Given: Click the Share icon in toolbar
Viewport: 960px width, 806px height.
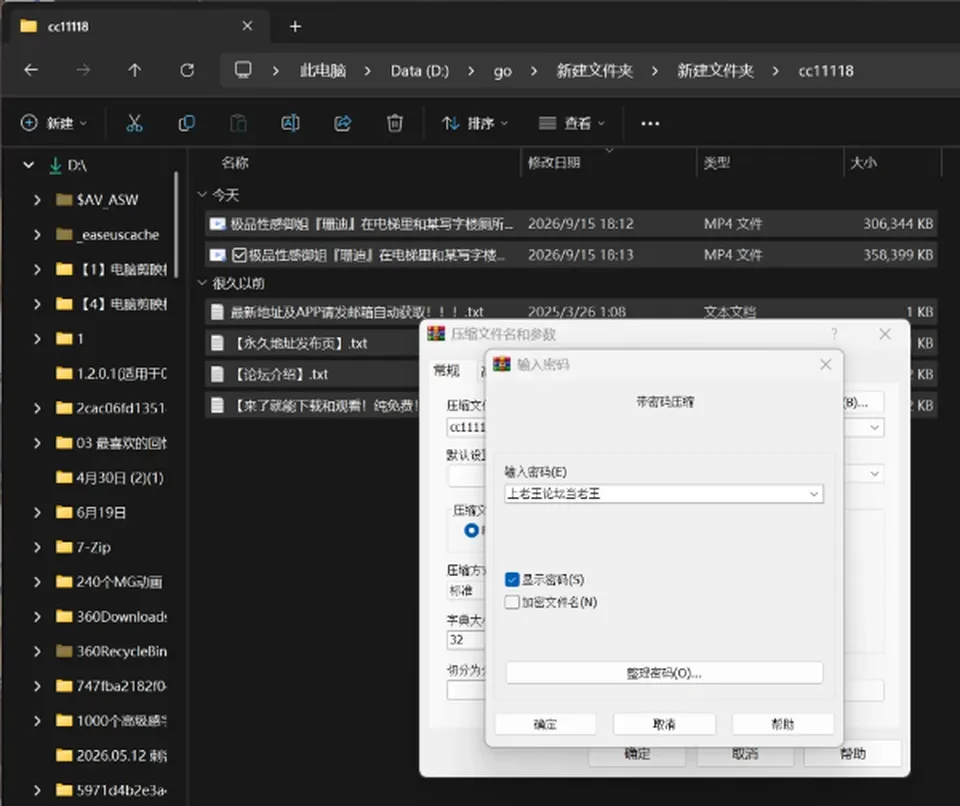Looking at the screenshot, I should [343, 123].
